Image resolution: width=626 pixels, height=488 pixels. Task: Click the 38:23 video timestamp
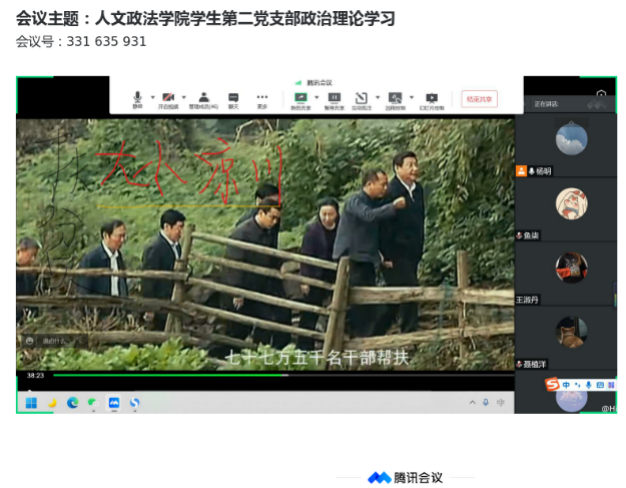tap(36, 375)
